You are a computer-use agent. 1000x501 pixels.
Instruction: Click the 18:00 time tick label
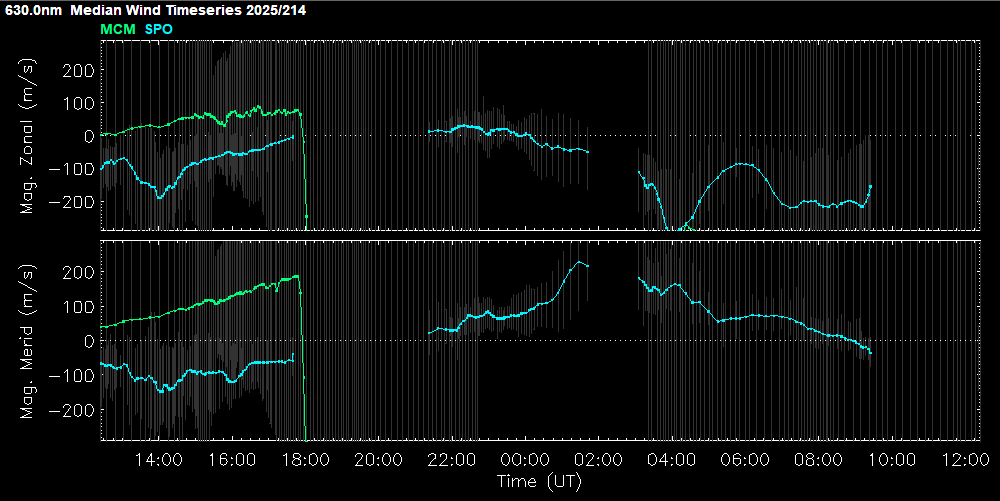(x=305, y=460)
